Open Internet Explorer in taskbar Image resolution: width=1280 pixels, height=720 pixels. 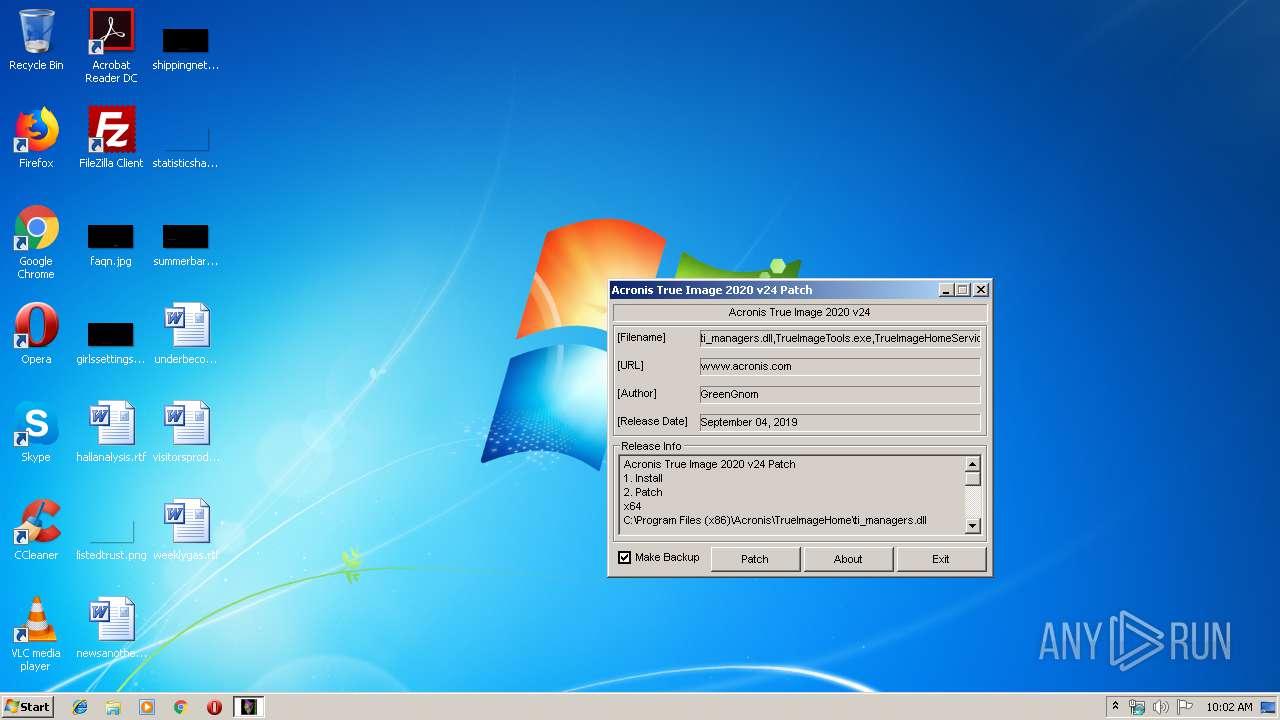[x=80, y=707]
